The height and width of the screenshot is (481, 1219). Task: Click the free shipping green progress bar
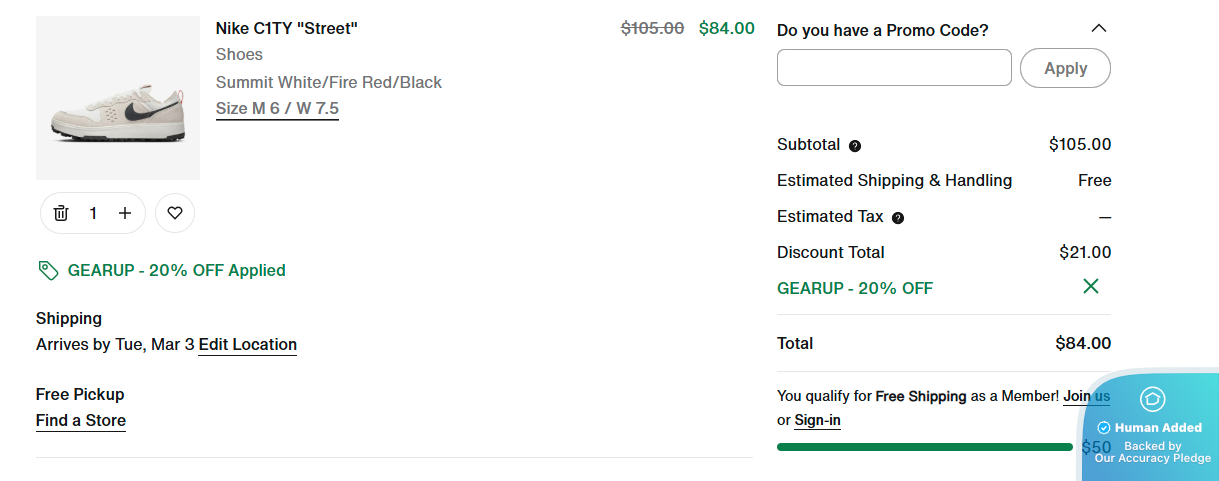click(x=924, y=447)
